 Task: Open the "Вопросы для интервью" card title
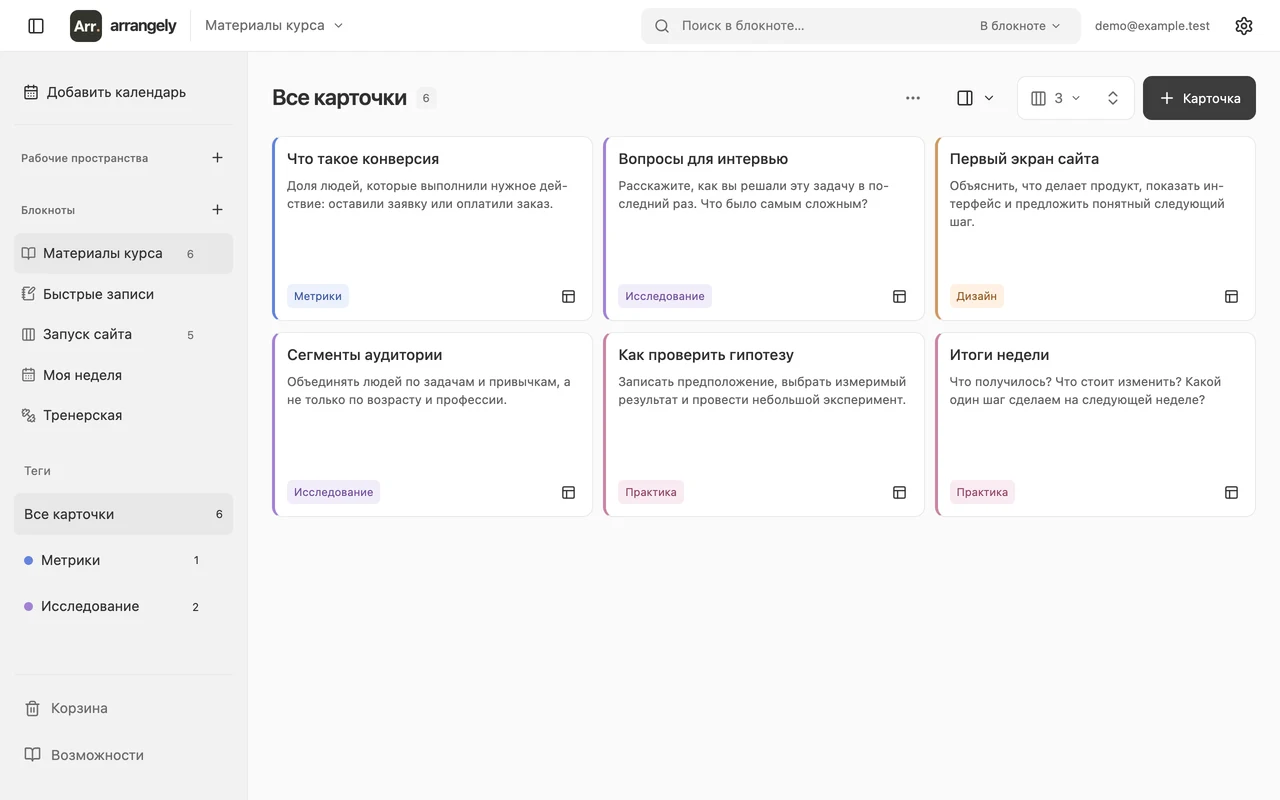click(703, 159)
